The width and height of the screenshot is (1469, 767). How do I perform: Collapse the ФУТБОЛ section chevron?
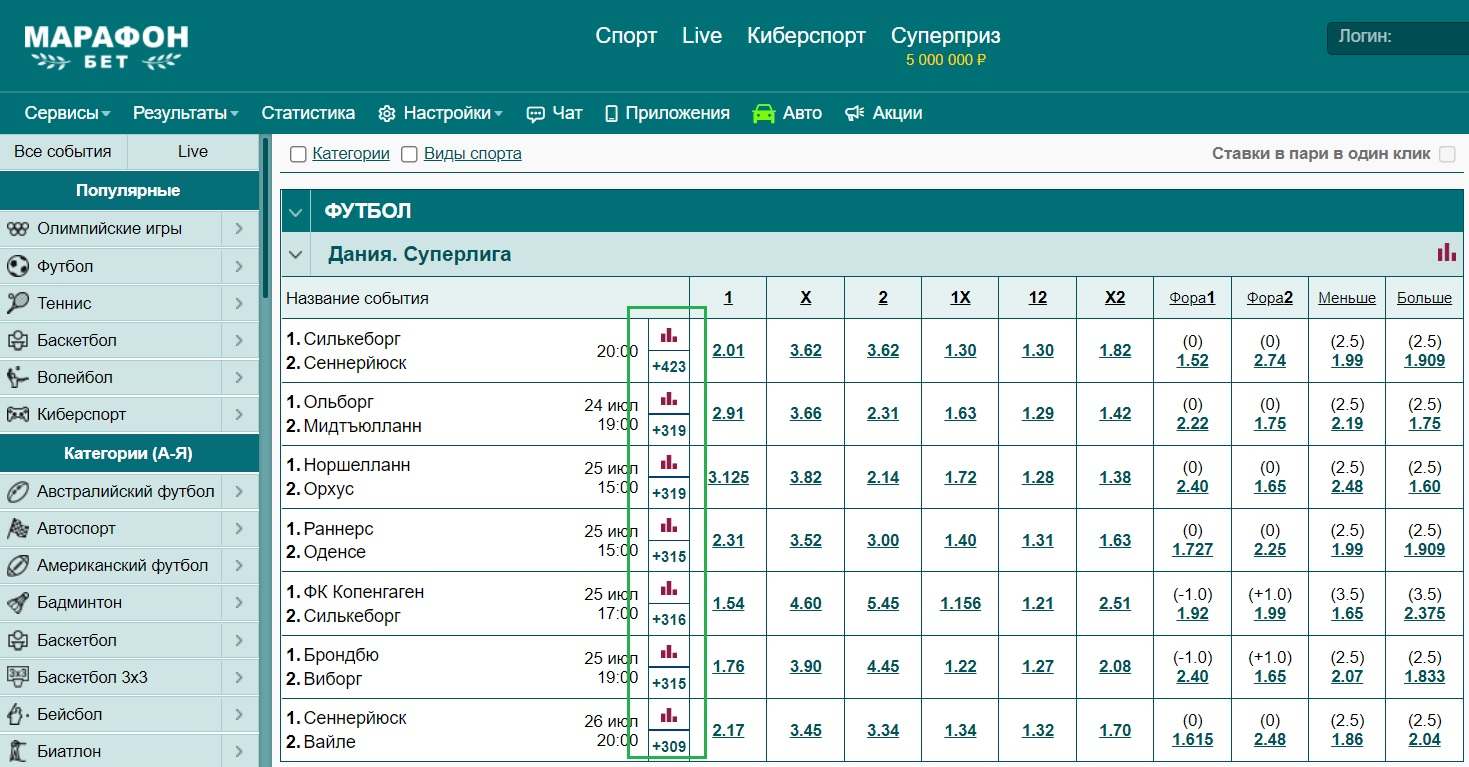(x=295, y=212)
